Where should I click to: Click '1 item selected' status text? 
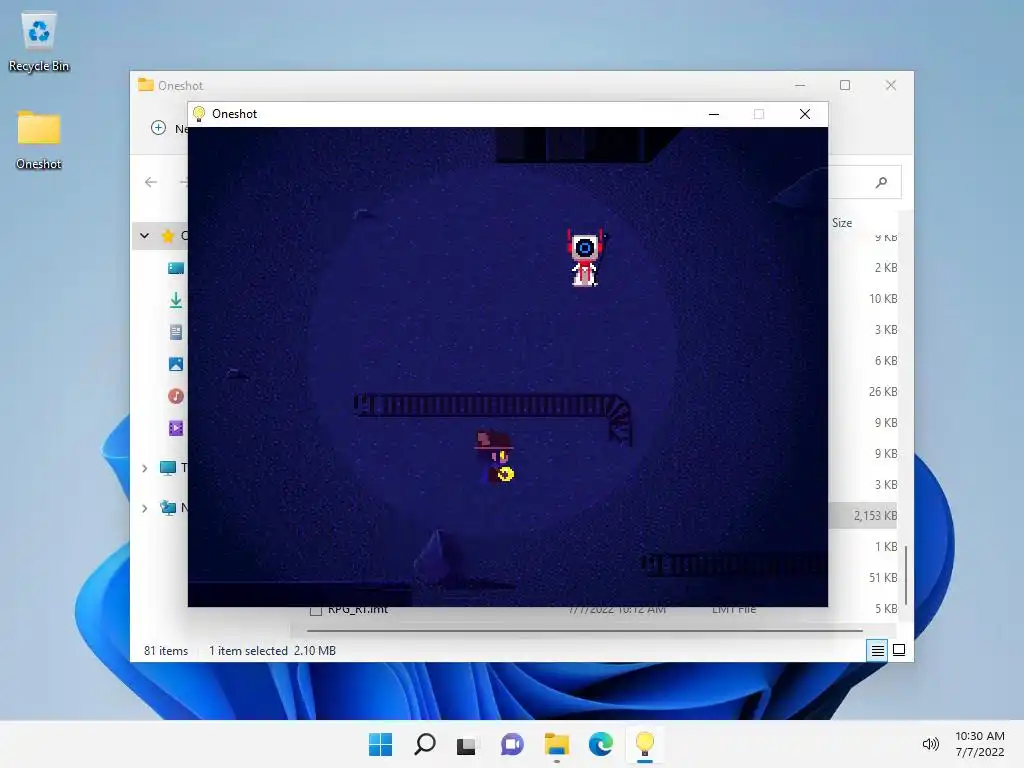248,650
